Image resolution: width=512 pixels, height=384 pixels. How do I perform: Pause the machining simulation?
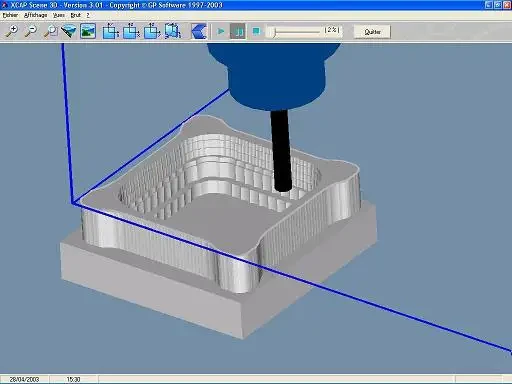click(x=238, y=31)
